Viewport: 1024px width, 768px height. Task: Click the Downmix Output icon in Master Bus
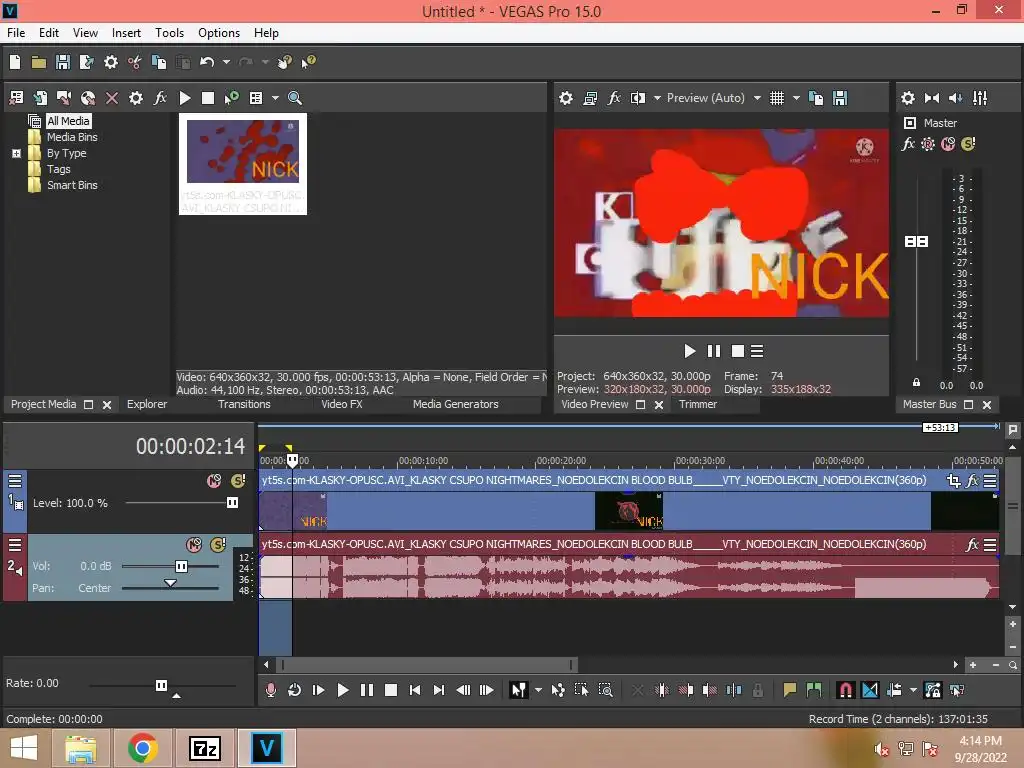point(932,98)
